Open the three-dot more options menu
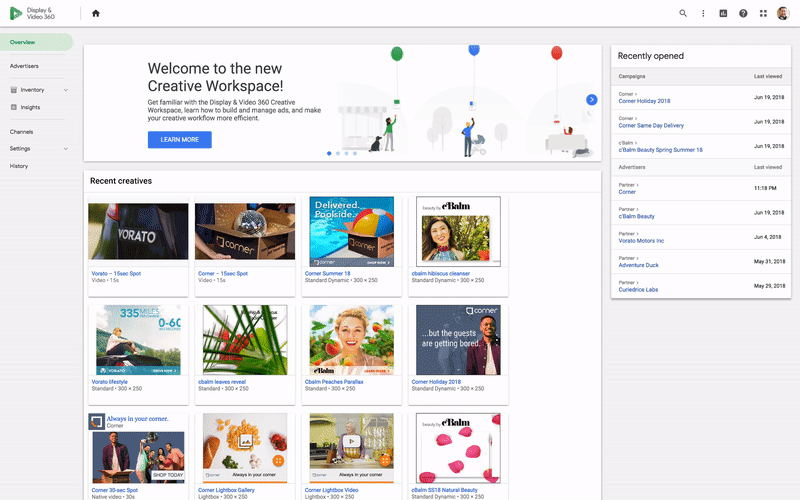 pos(703,13)
